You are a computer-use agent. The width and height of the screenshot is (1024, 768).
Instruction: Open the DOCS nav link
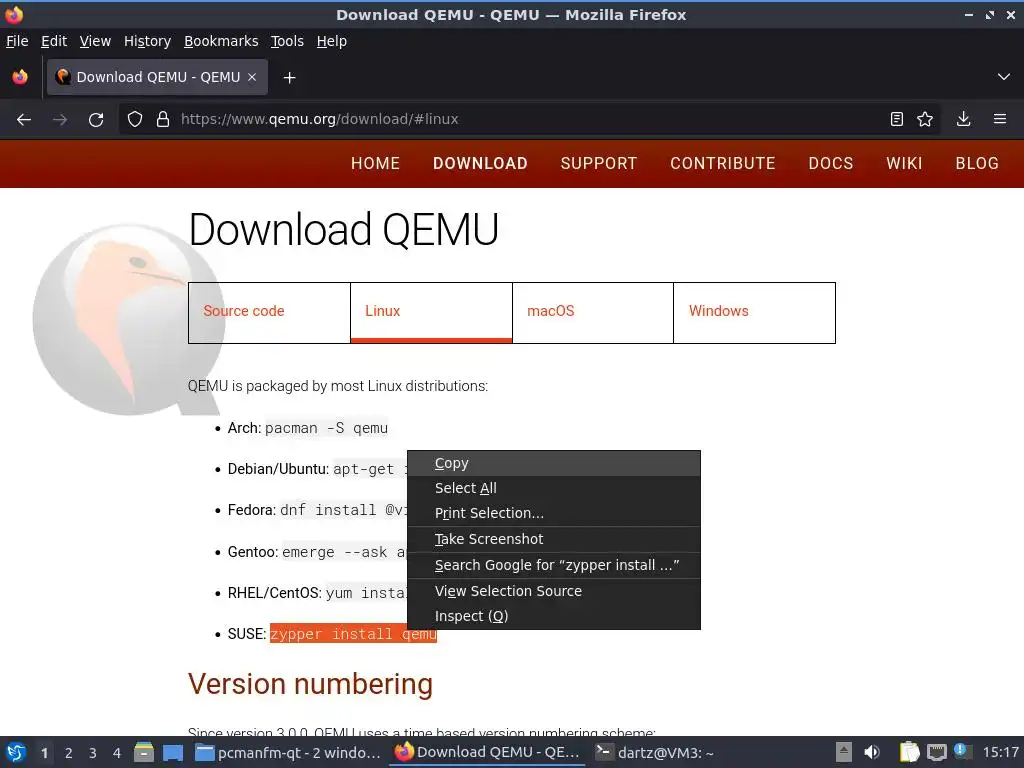click(831, 163)
